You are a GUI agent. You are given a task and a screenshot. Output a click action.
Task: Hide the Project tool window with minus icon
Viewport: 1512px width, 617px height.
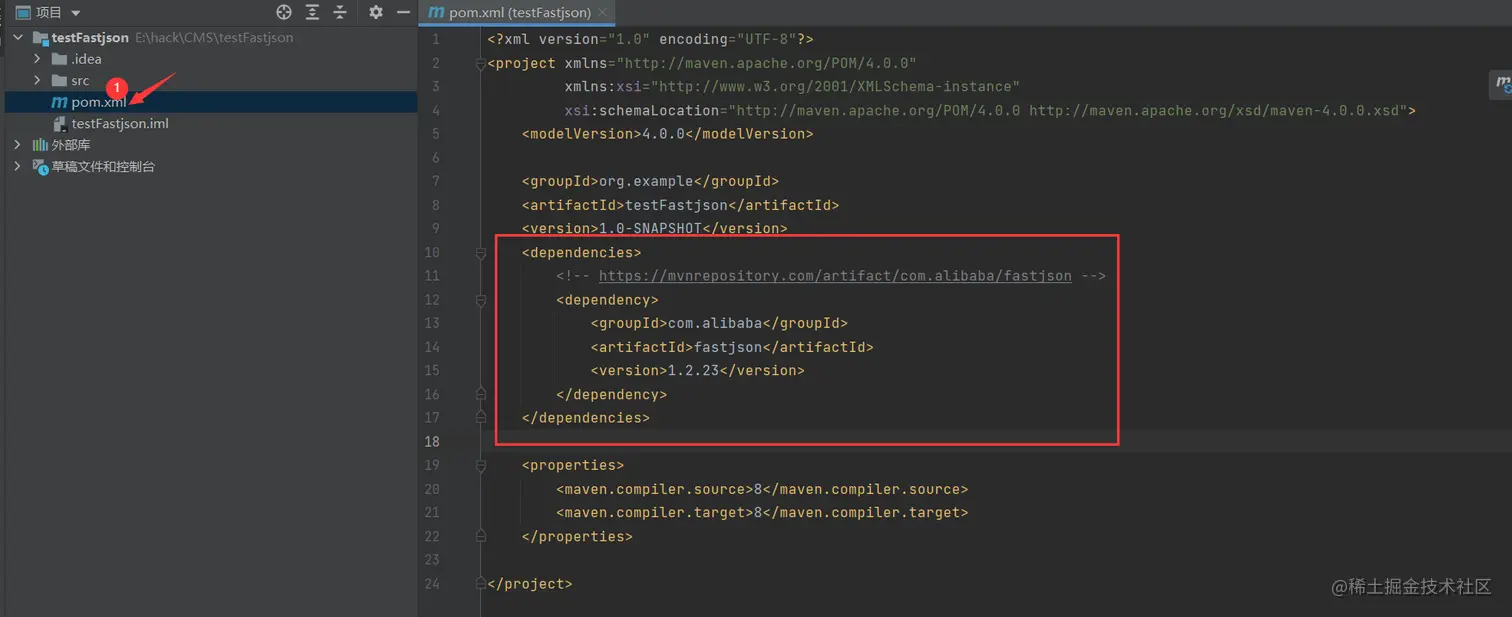coord(403,12)
